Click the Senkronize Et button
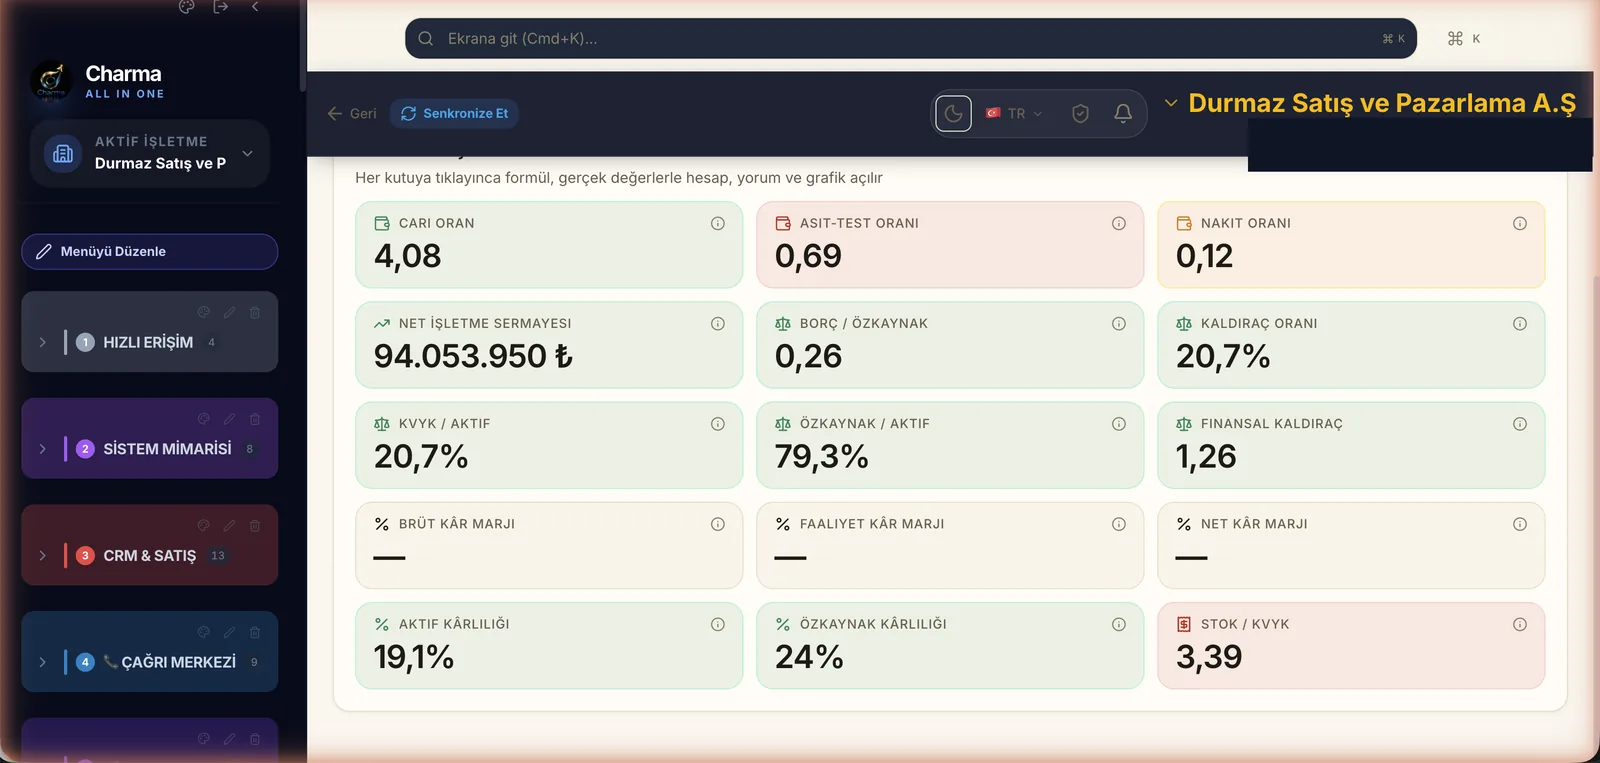 click(455, 114)
